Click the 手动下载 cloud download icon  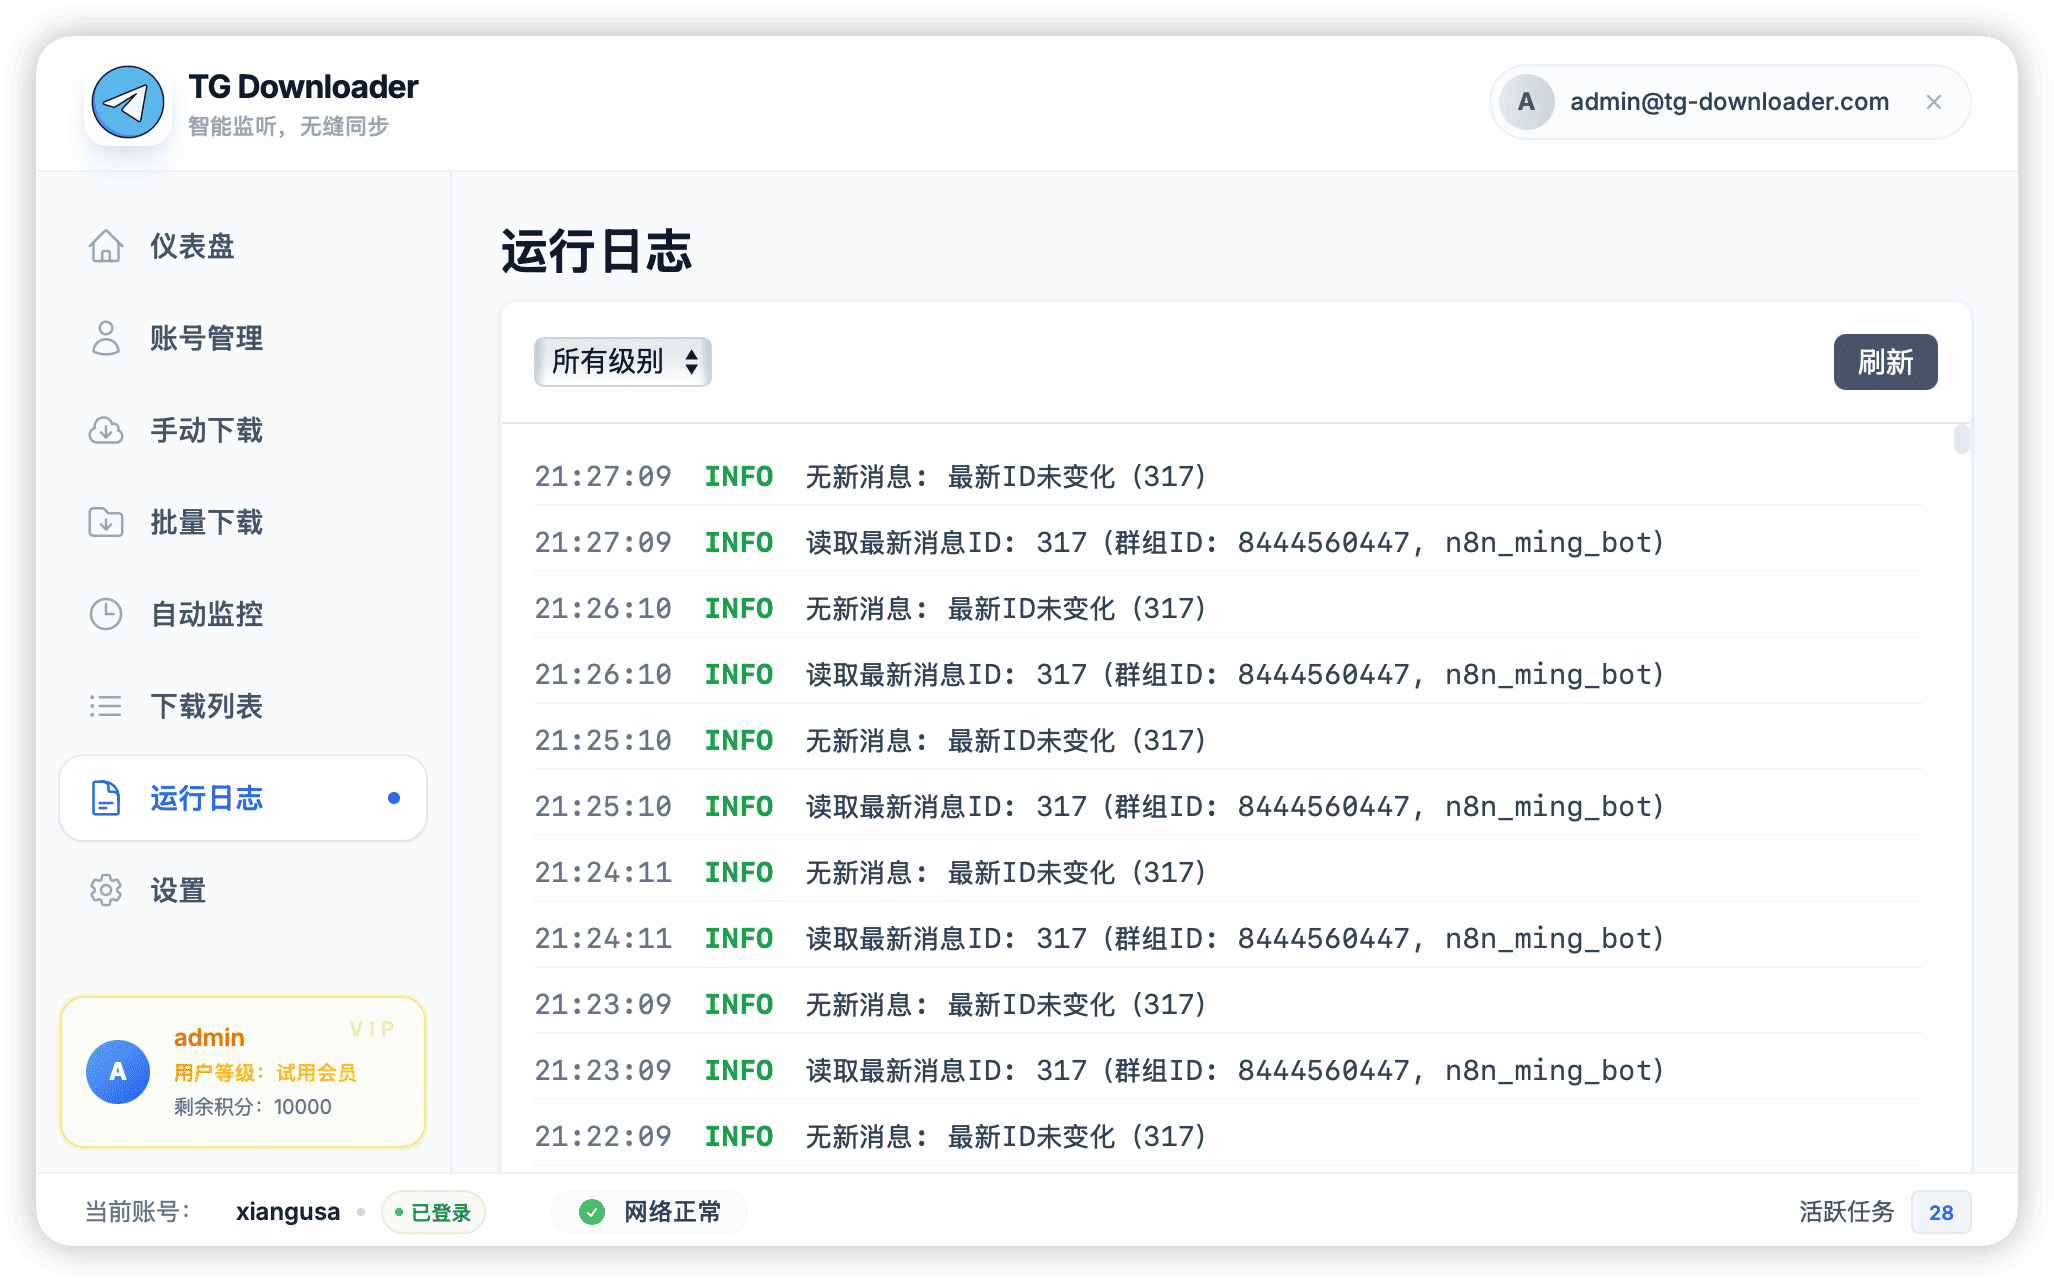click(x=107, y=430)
